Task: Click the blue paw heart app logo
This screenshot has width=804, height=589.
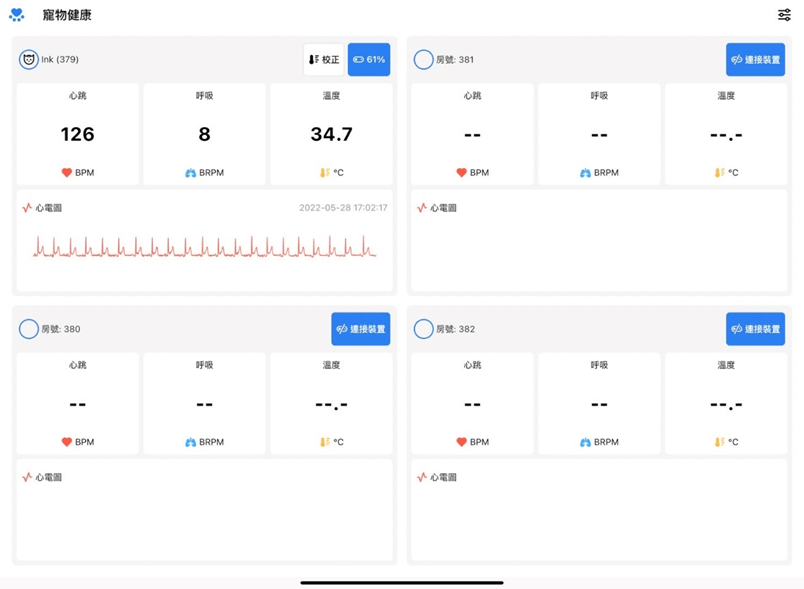Action: pos(16,15)
